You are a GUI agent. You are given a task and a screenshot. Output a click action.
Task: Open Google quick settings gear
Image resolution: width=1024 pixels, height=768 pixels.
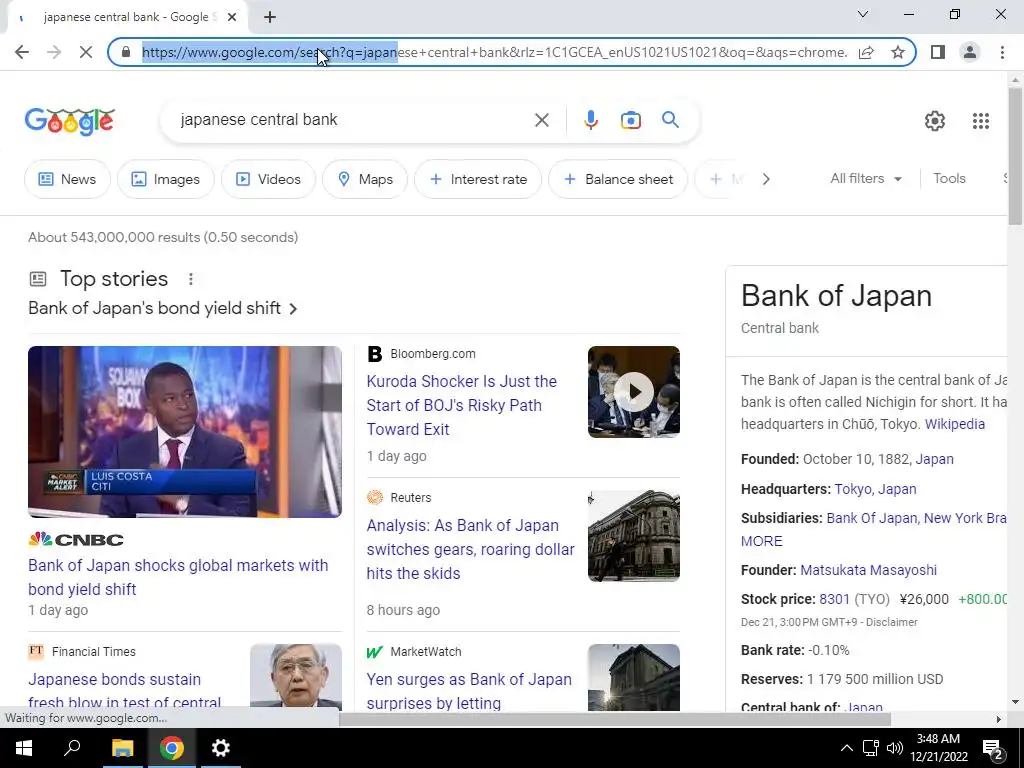point(935,121)
